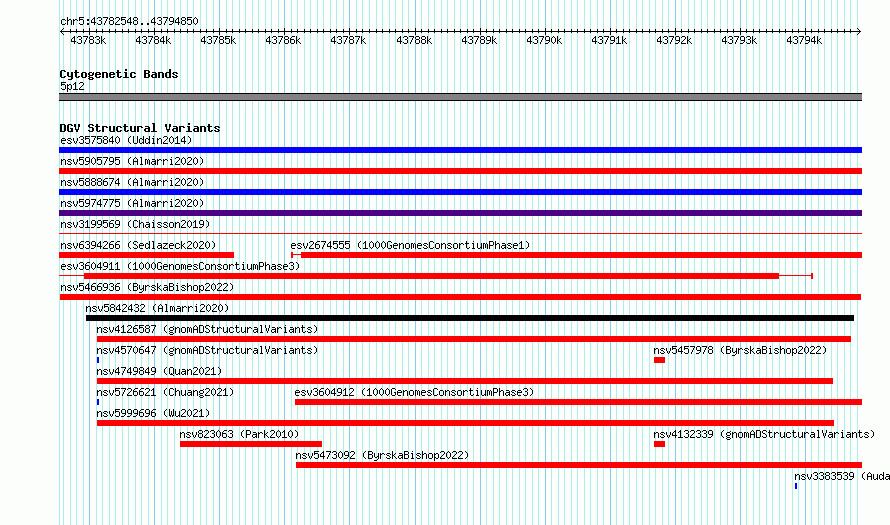Click the 43794k ruler tick label

click(x=804, y=40)
